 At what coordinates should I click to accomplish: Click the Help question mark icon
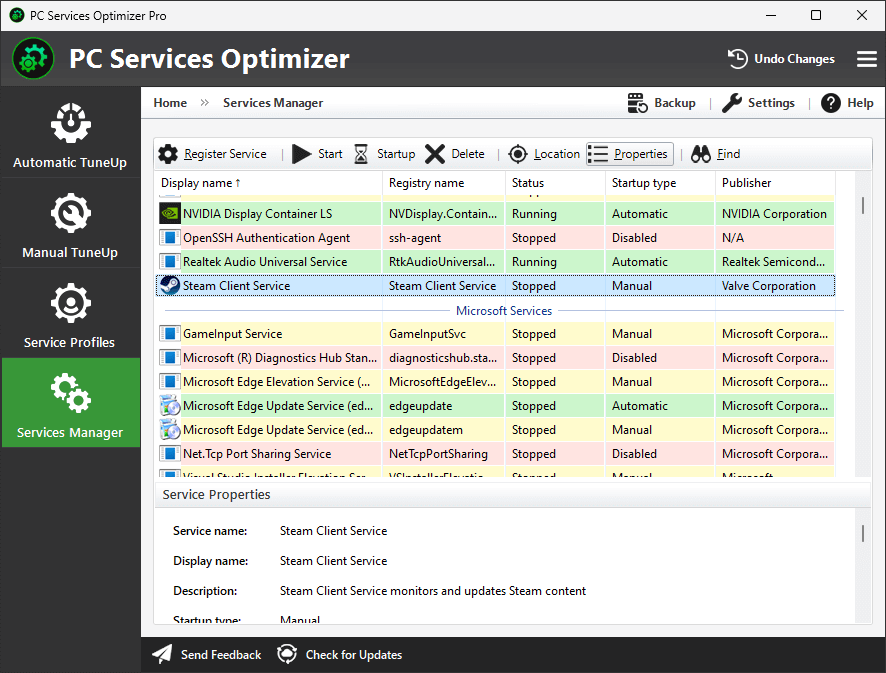831,103
